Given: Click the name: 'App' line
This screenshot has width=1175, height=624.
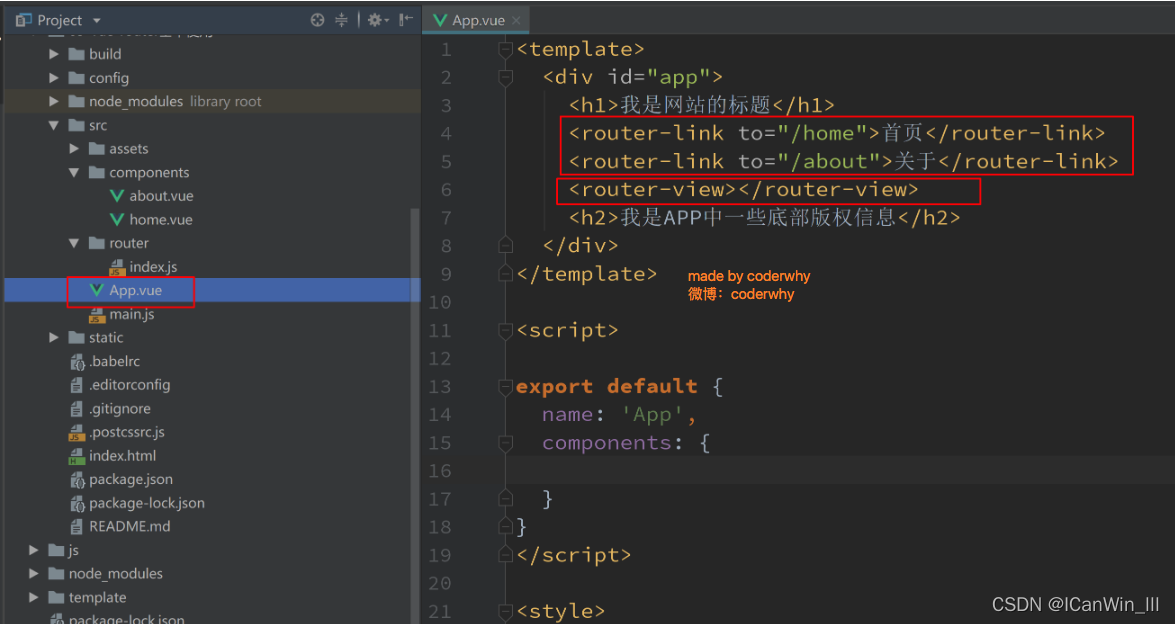Looking at the screenshot, I should pos(619,414).
